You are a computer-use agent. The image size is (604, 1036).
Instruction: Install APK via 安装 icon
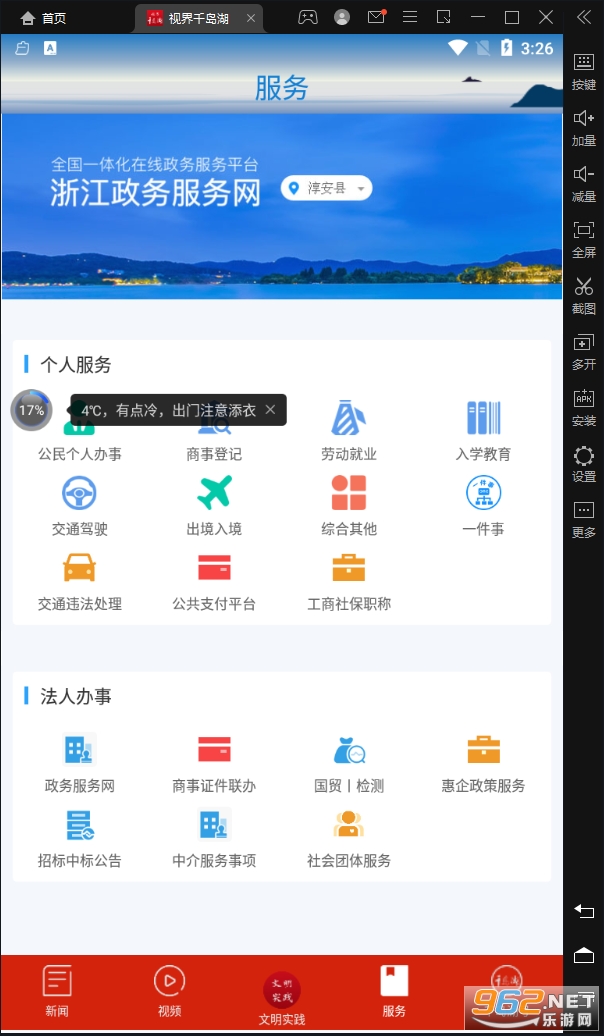pos(584,398)
